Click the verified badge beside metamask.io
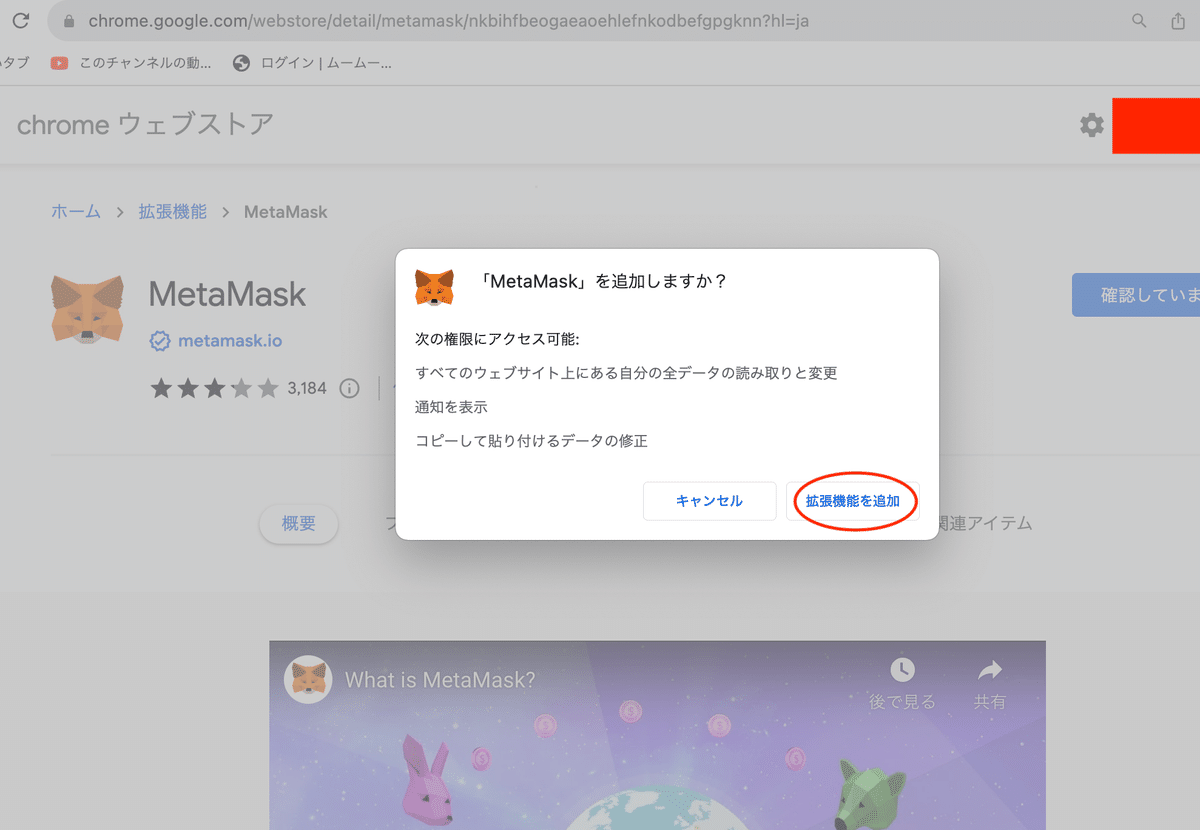1200x830 pixels. click(x=160, y=341)
